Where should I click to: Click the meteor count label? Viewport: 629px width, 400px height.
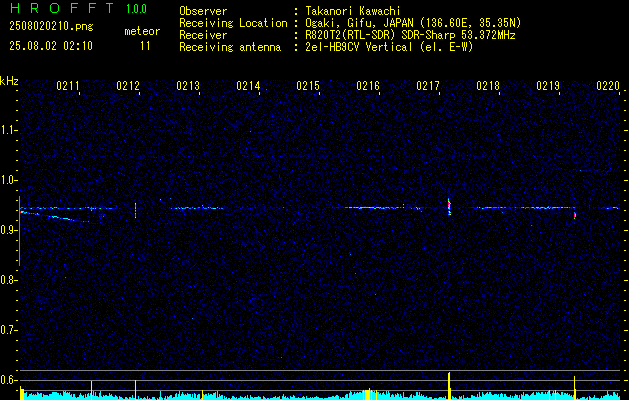142,31
